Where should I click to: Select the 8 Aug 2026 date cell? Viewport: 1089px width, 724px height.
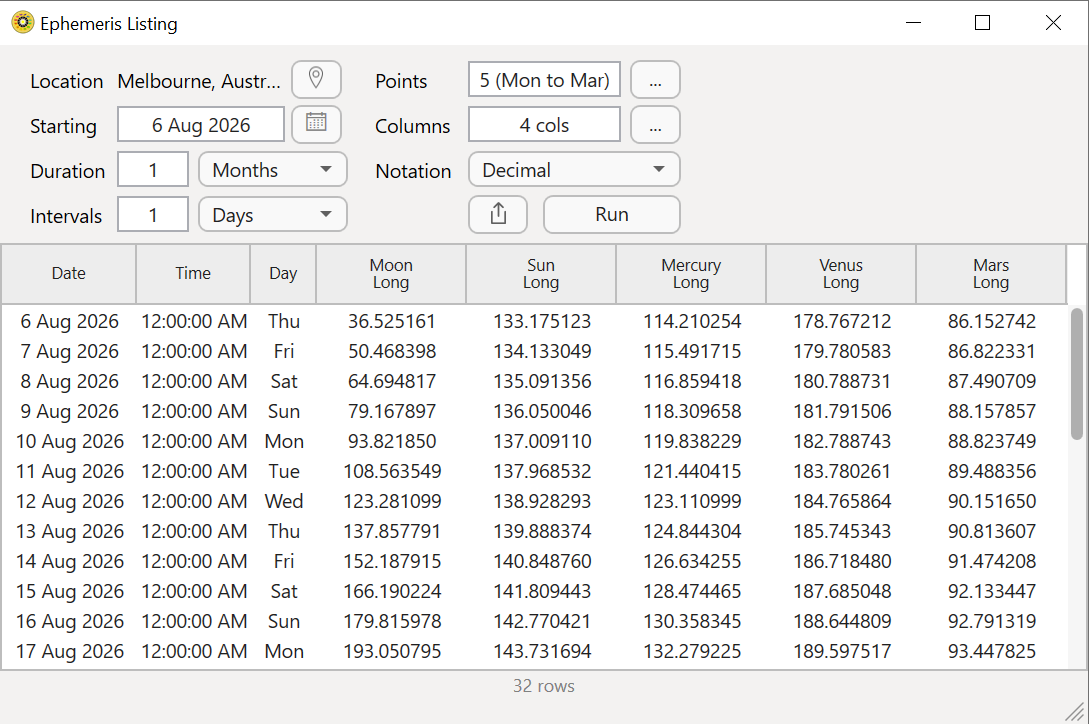69,381
